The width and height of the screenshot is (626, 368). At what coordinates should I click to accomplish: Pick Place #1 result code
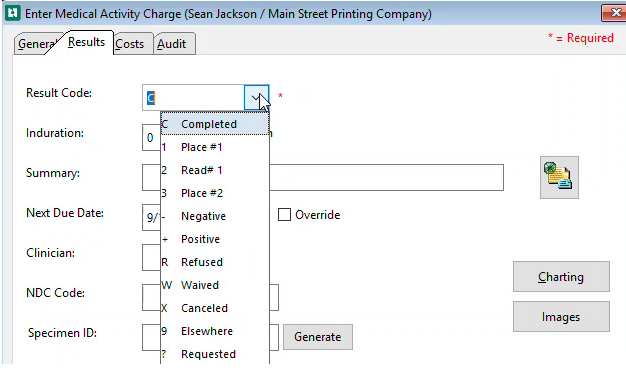tap(215, 147)
